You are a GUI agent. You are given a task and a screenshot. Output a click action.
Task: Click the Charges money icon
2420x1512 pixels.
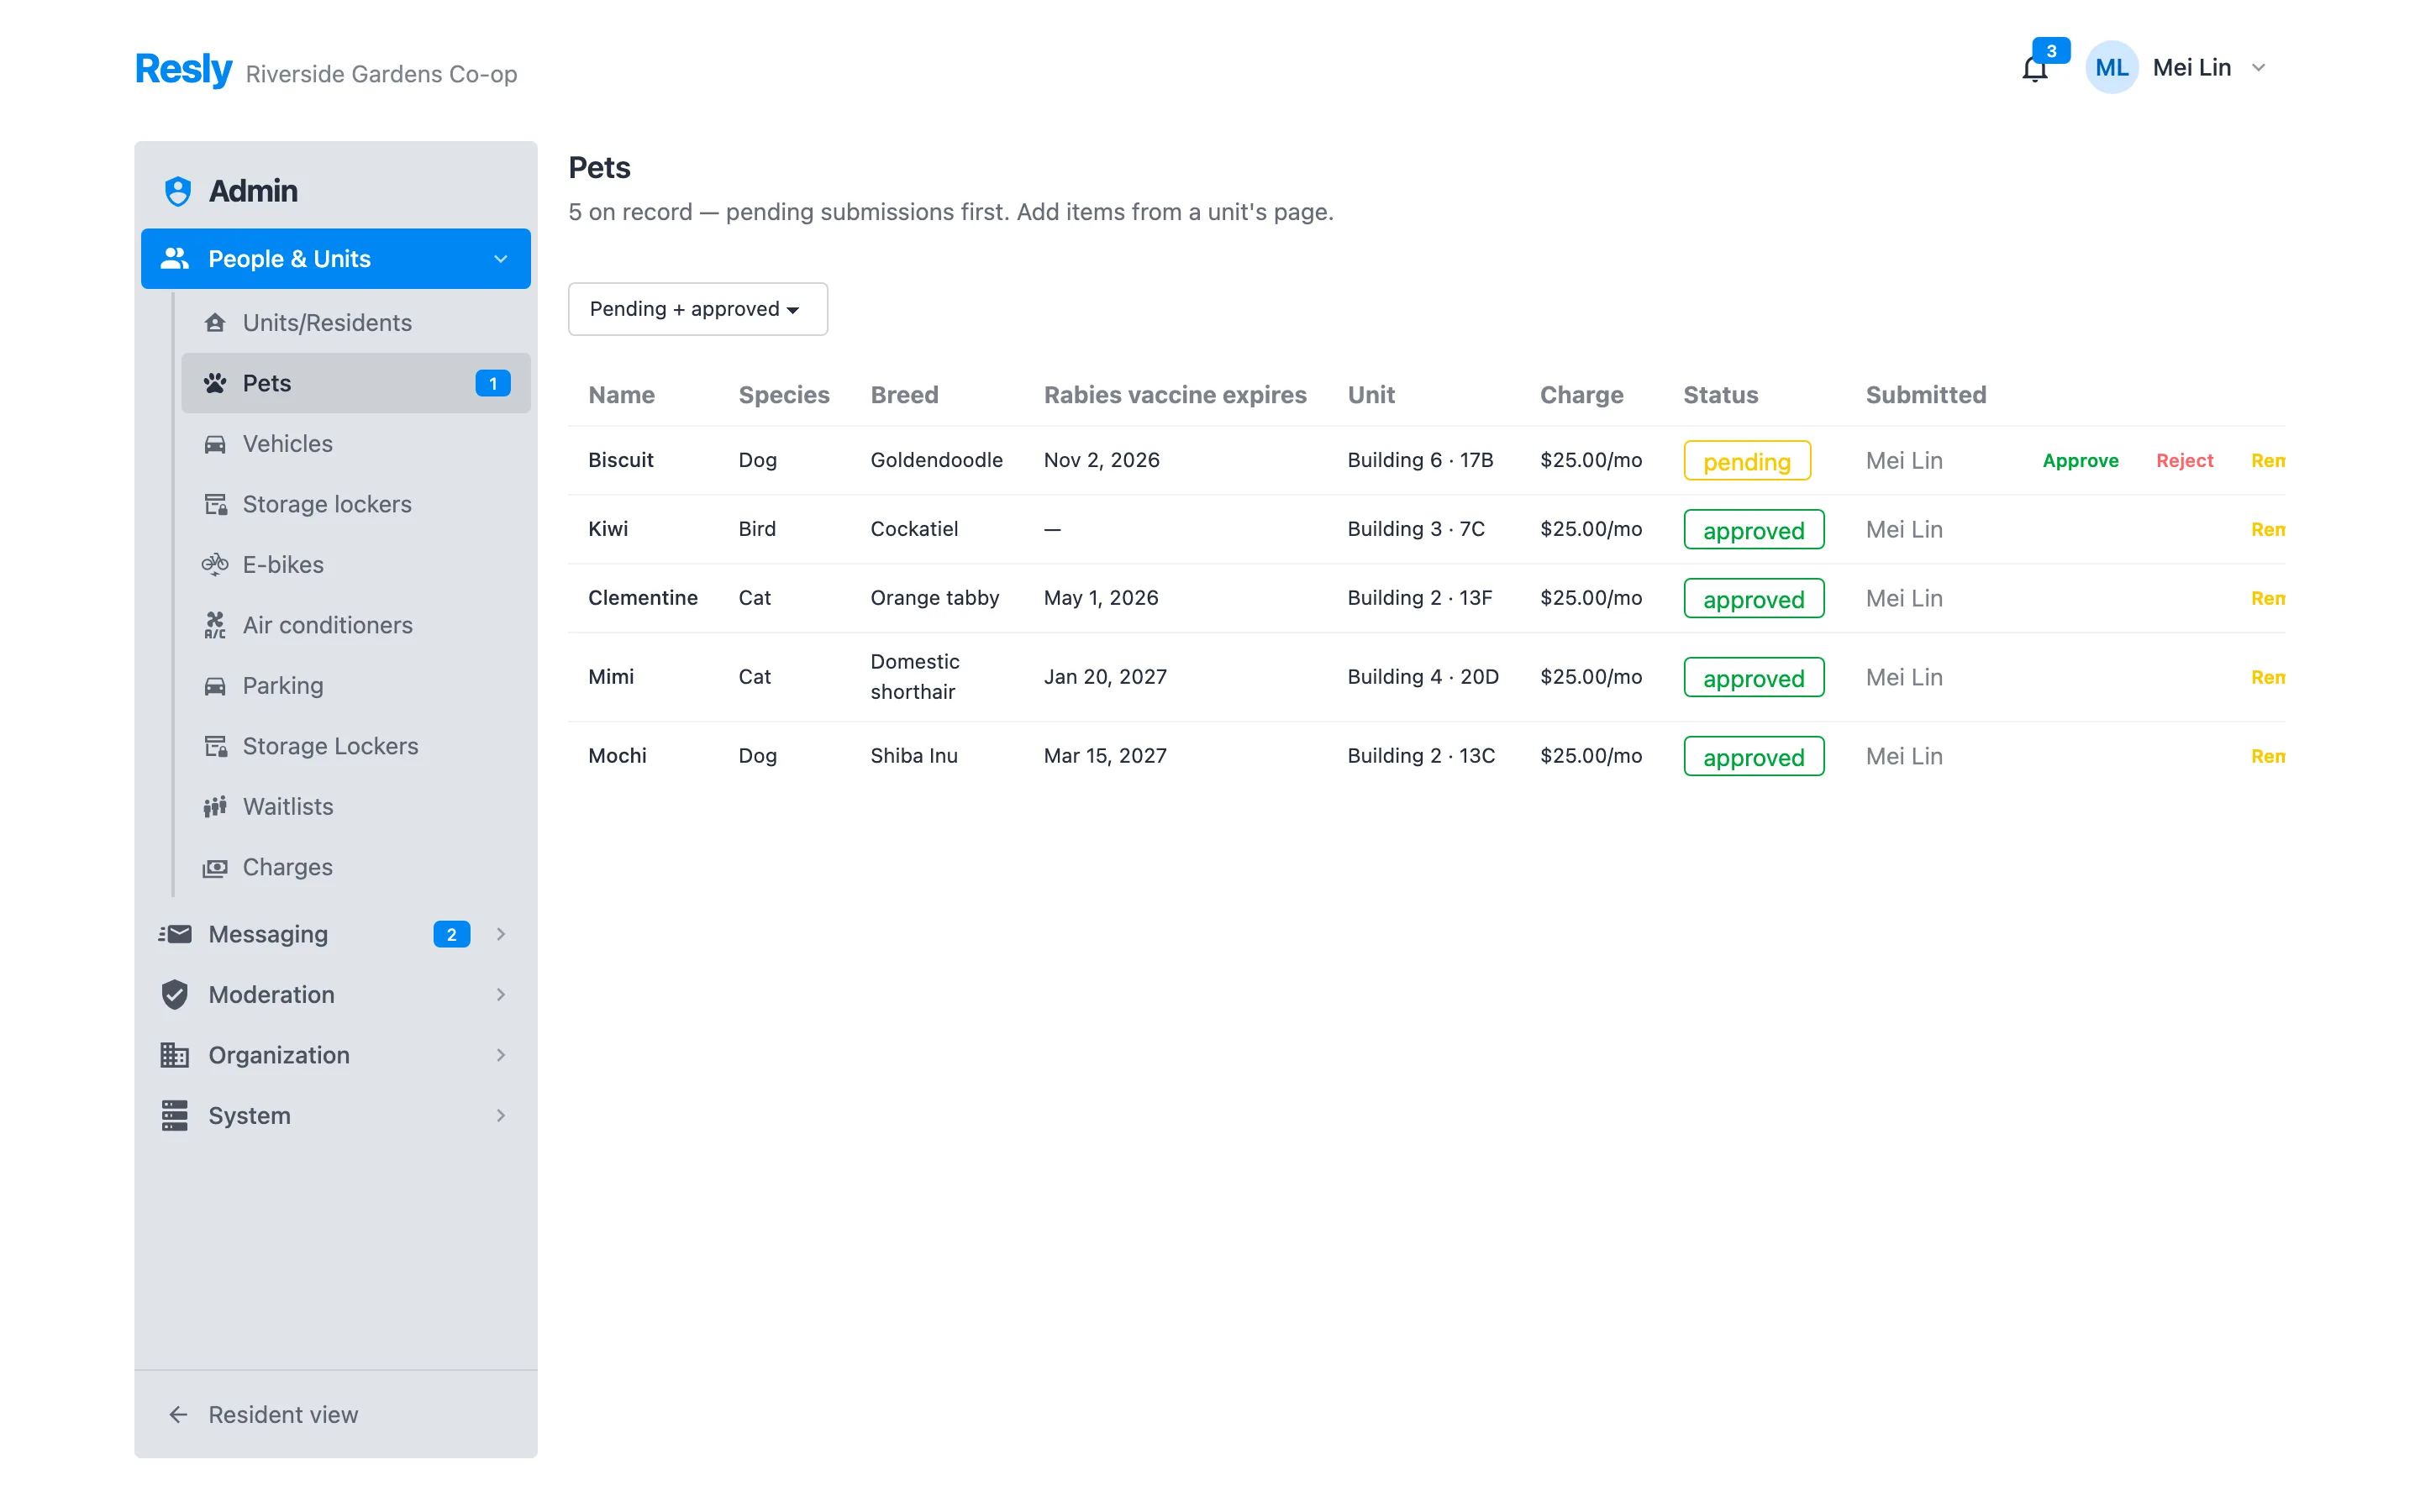215,867
